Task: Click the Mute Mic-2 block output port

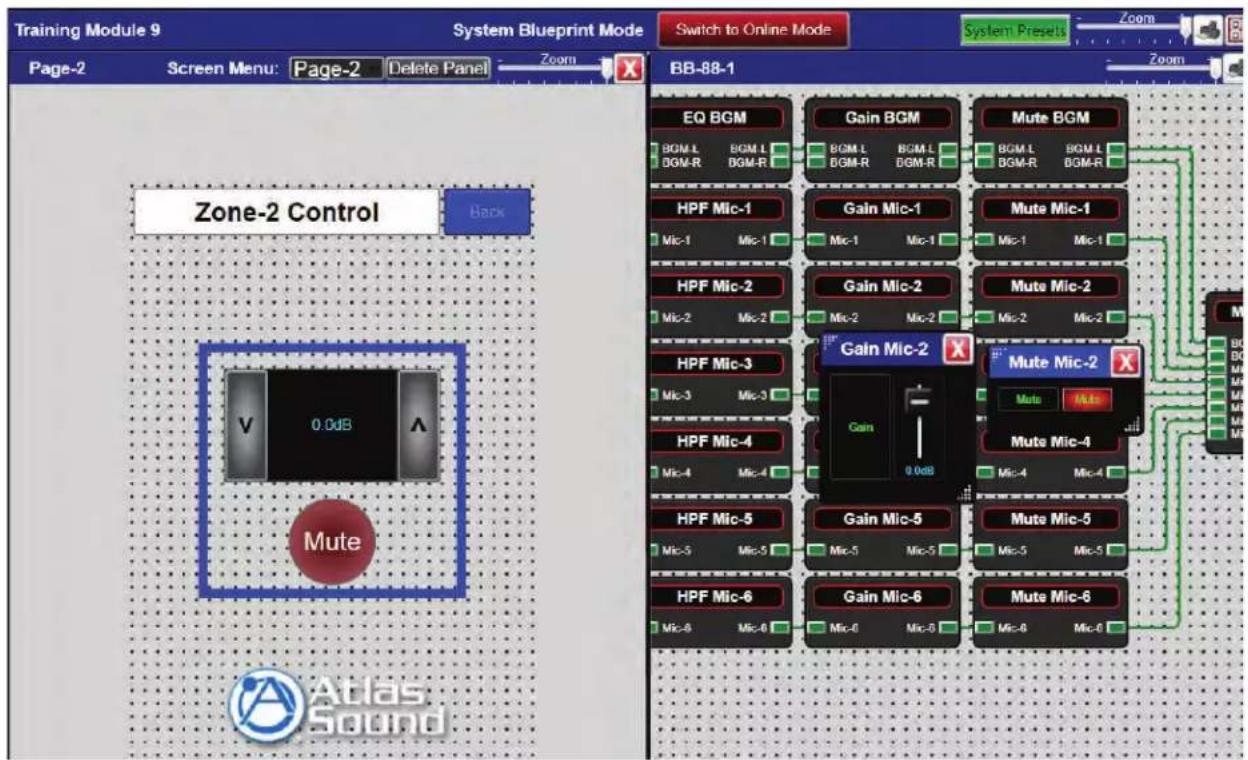Action: [x=1115, y=318]
